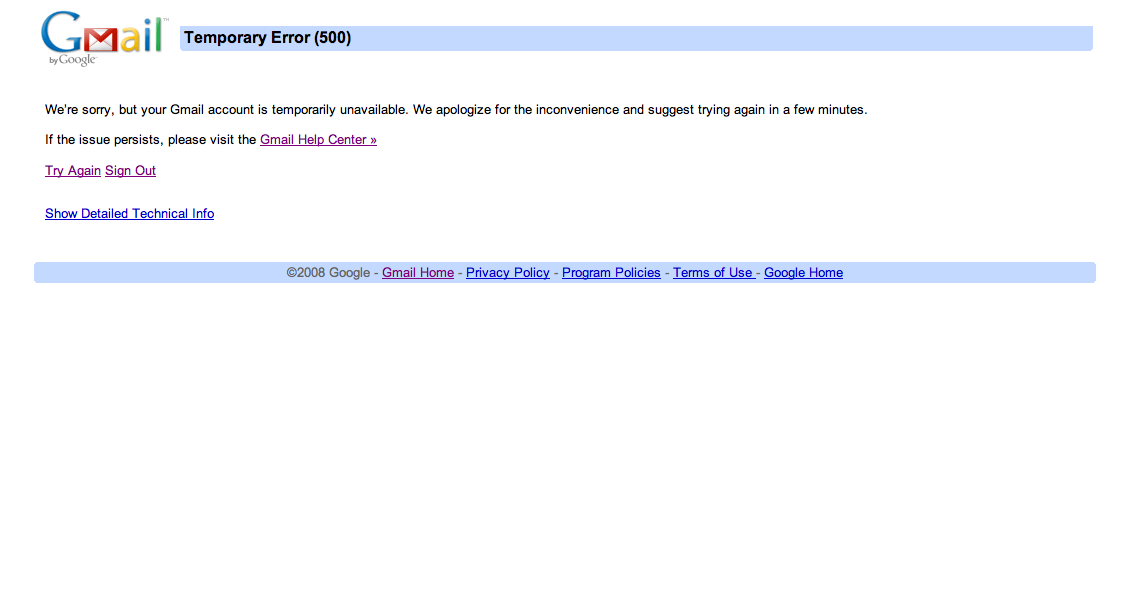Navigate to Google Home from footer
This screenshot has width=1129, height=606.
click(x=803, y=273)
